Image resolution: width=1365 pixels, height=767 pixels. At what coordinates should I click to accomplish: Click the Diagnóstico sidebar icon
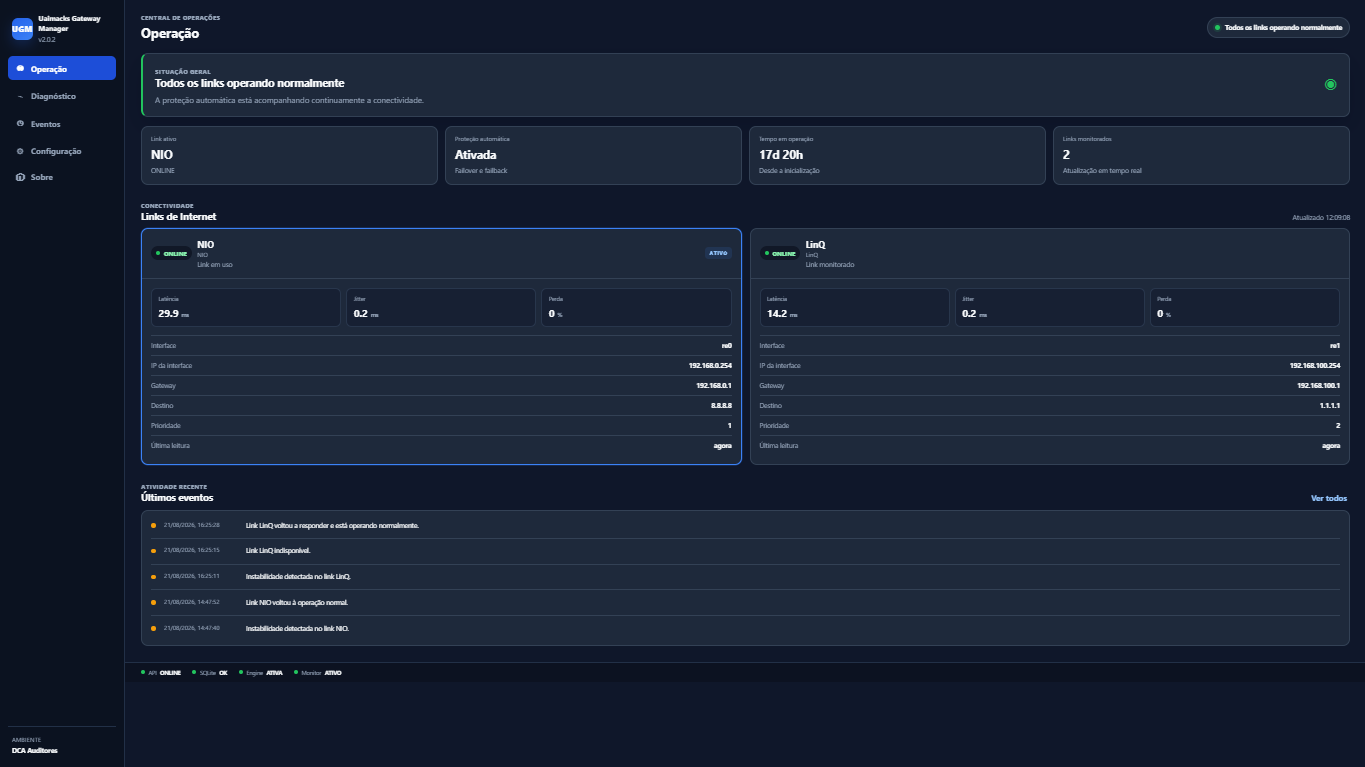[x=20, y=97]
